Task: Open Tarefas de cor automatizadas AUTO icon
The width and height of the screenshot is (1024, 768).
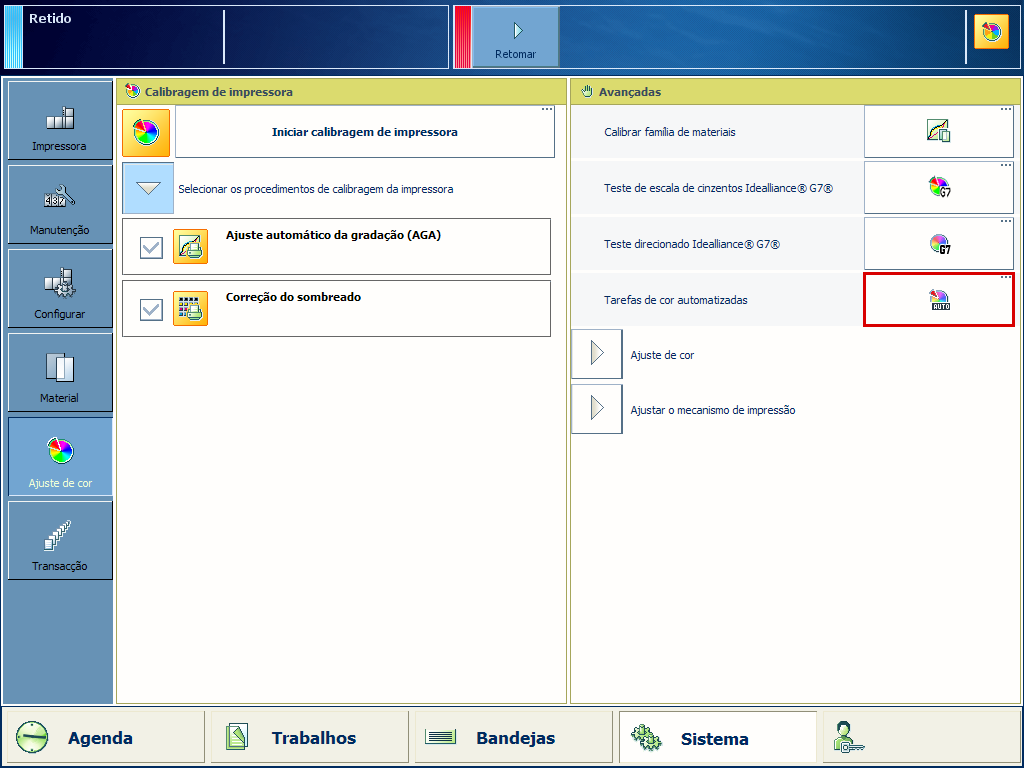Action: pyautogui.click(x=938, y=300)
